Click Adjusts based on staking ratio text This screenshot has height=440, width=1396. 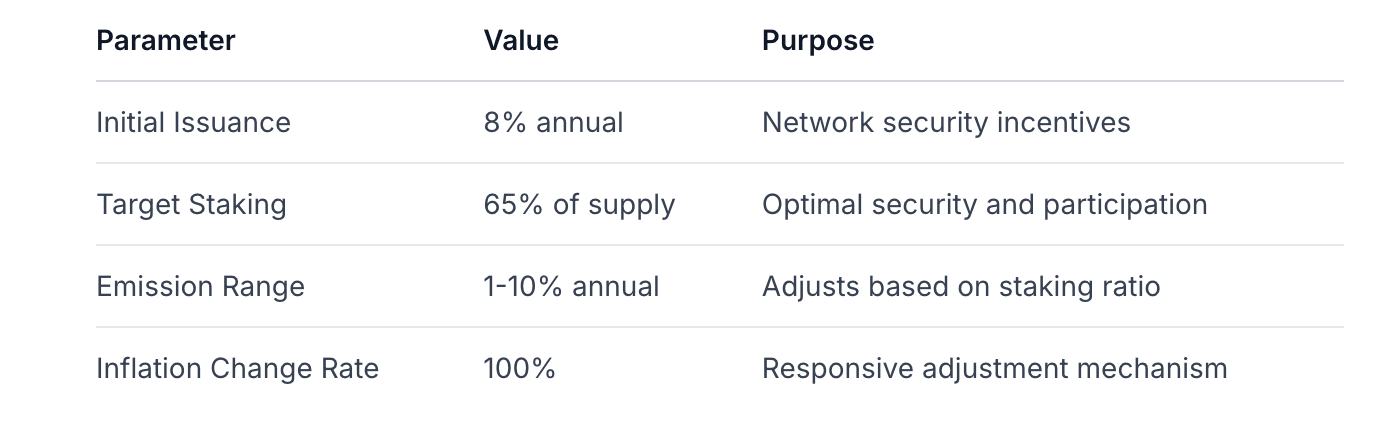coord(960,287)
